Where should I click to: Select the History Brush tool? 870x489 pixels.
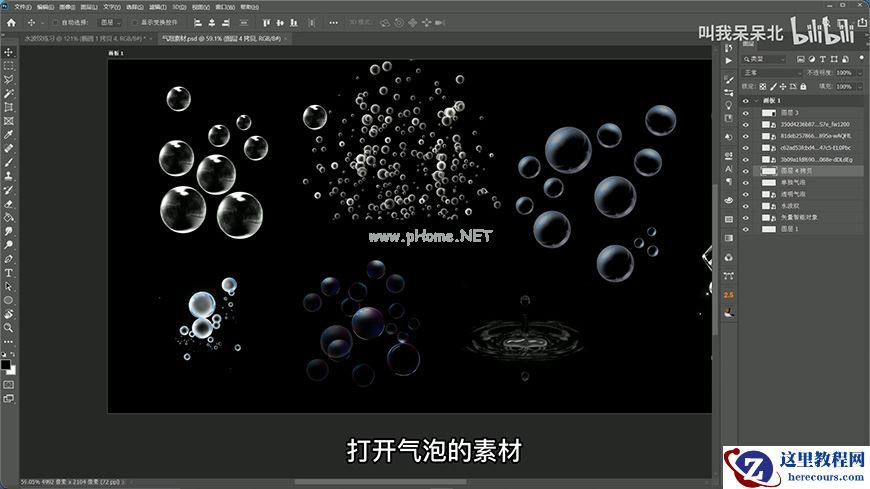(9, 190)
